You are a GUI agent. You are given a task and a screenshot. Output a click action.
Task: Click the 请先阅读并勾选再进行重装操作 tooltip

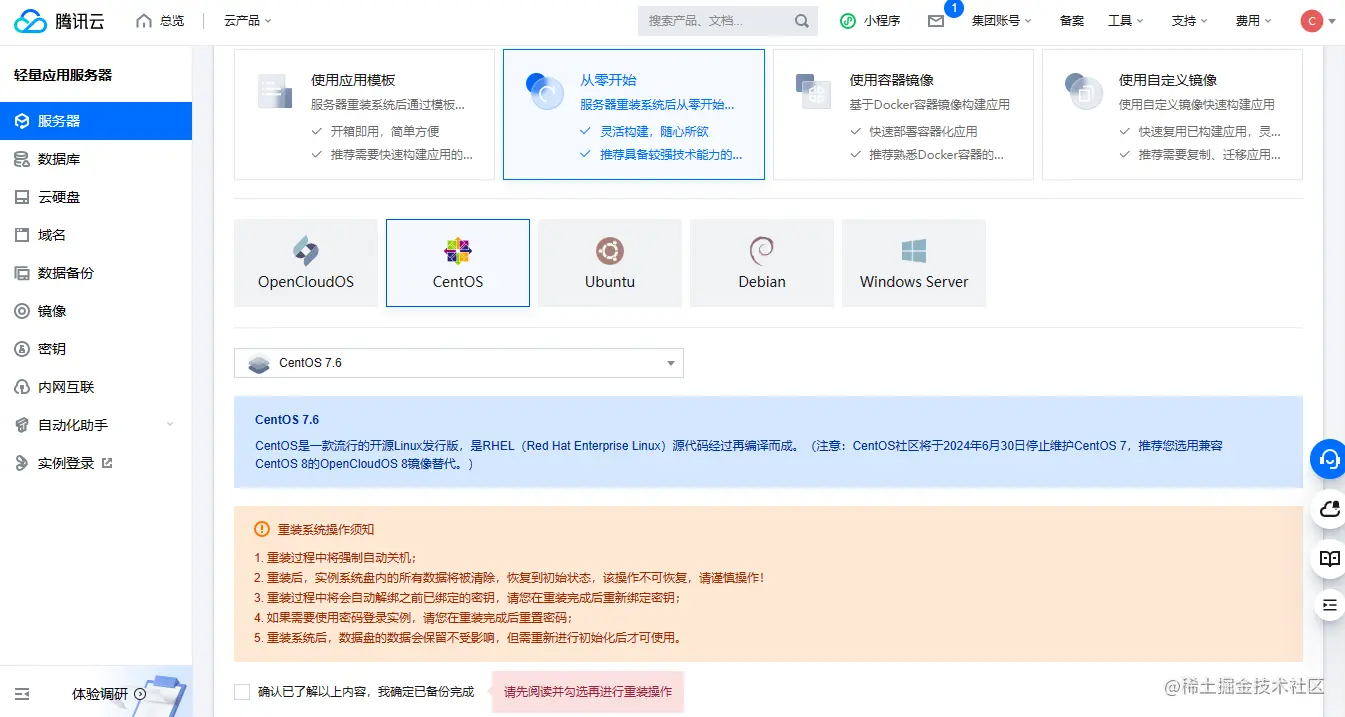click(588, 692)
